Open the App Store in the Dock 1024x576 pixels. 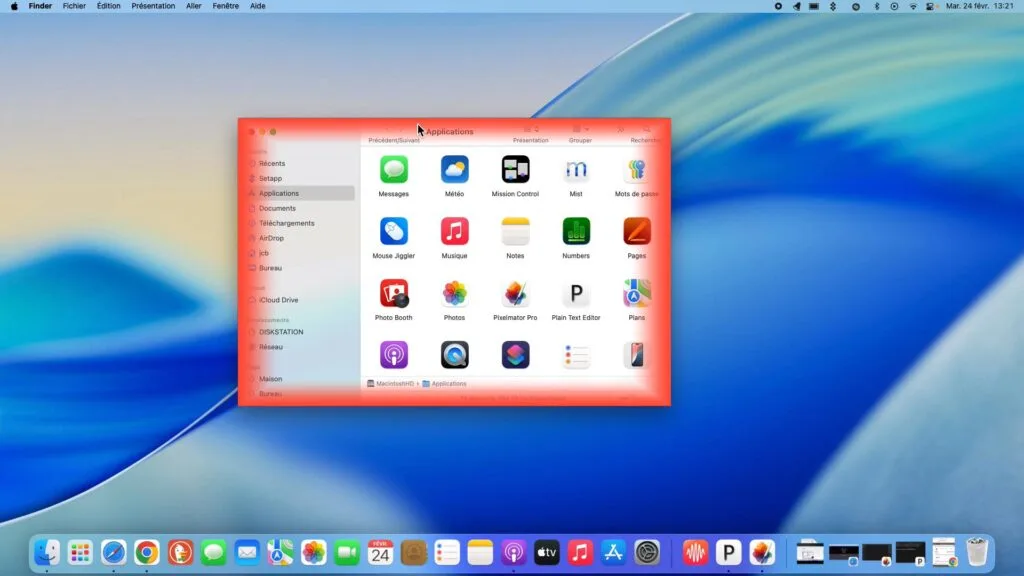pyautogui.click(x=613, y=553)
